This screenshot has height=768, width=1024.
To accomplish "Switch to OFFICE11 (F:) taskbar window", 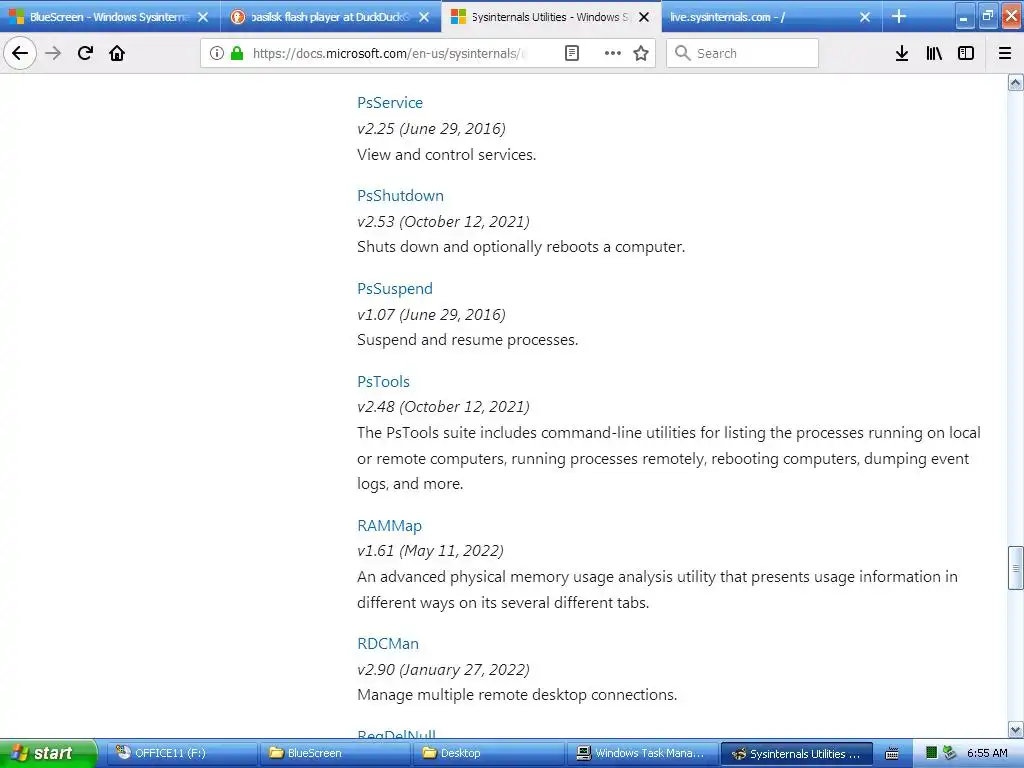I will click(183, 753).
